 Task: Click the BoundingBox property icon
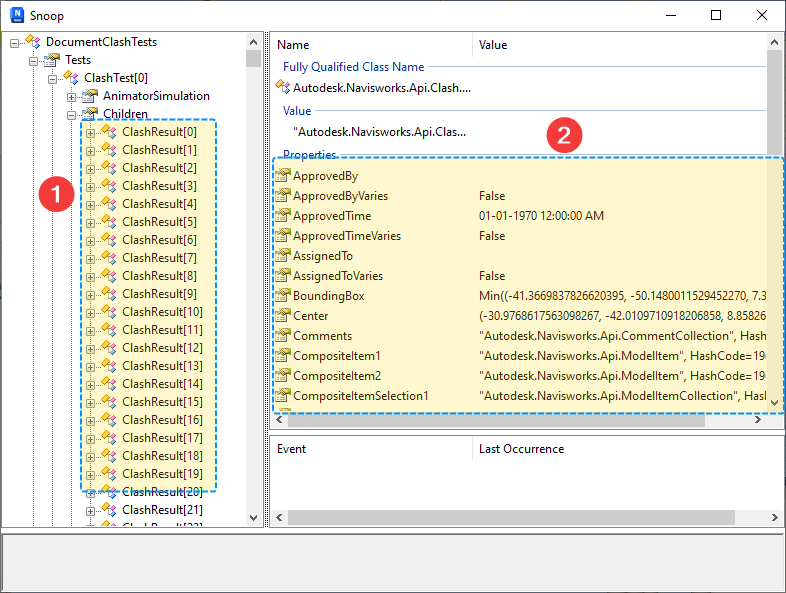[x=282, y=296]
